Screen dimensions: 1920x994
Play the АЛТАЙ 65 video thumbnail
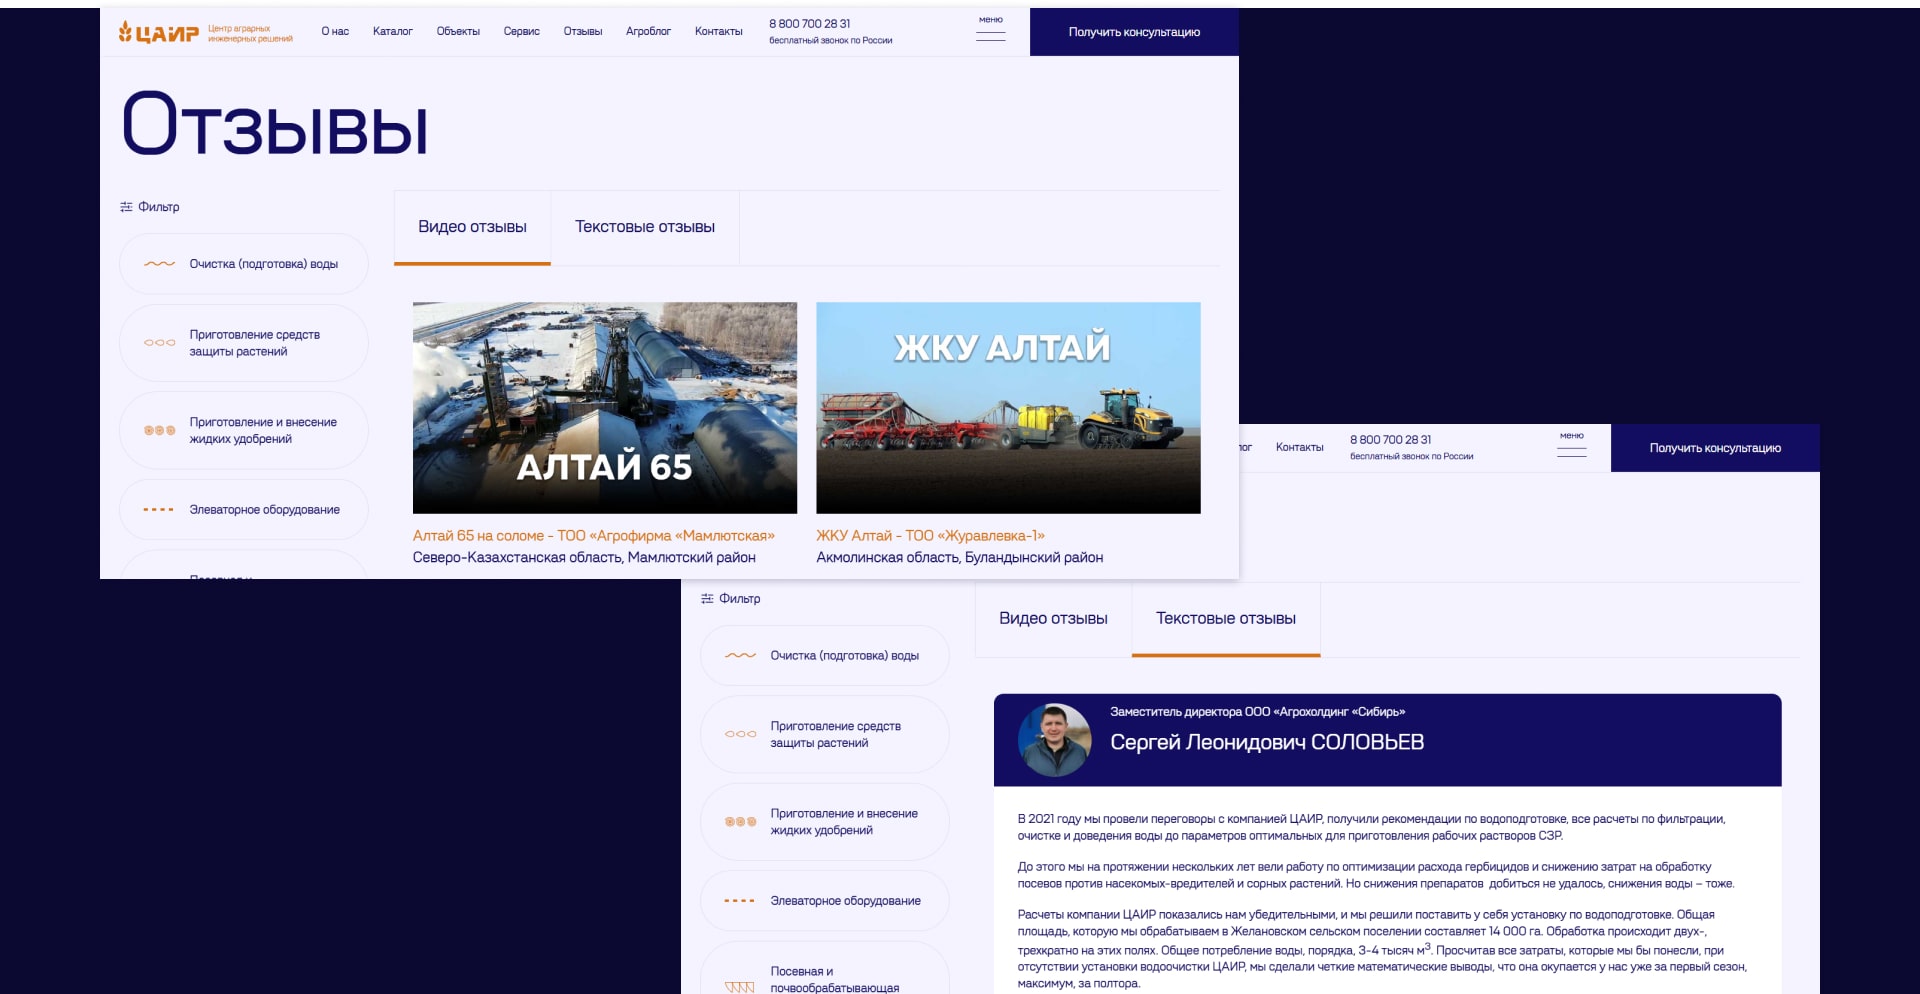[x=605, y=408]
